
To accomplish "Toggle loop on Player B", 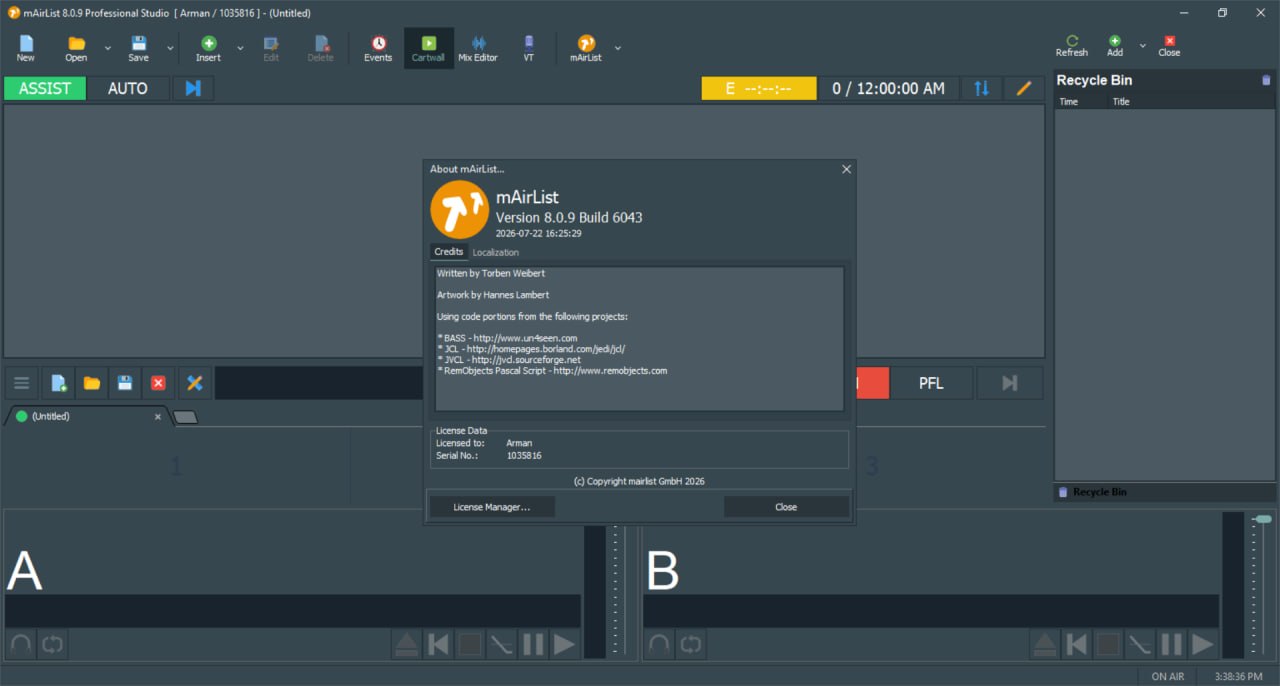I will click(x=690, y=644).
